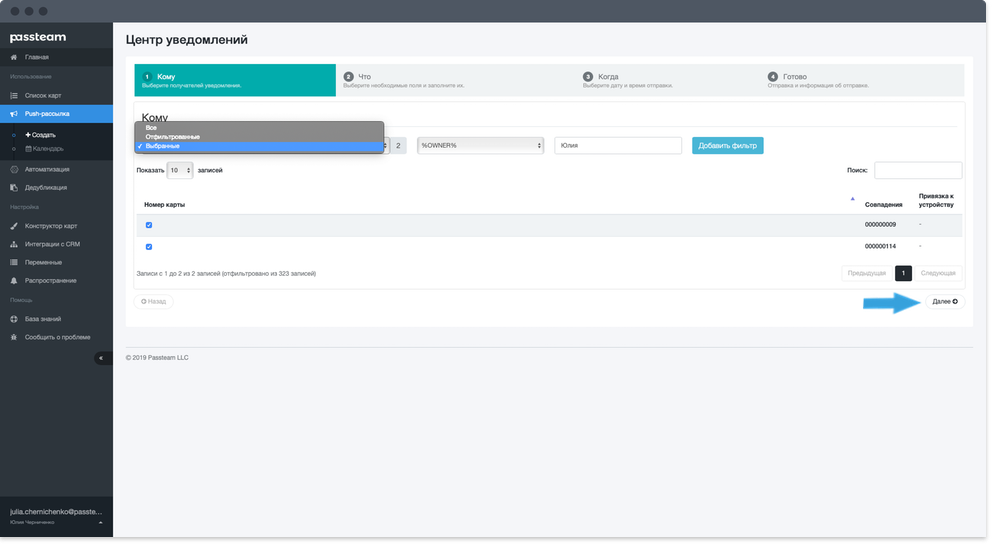Viewport: 993px width, 544px height.
Task: Focus the Поиск search field
Action: click(x=918, y=170)
